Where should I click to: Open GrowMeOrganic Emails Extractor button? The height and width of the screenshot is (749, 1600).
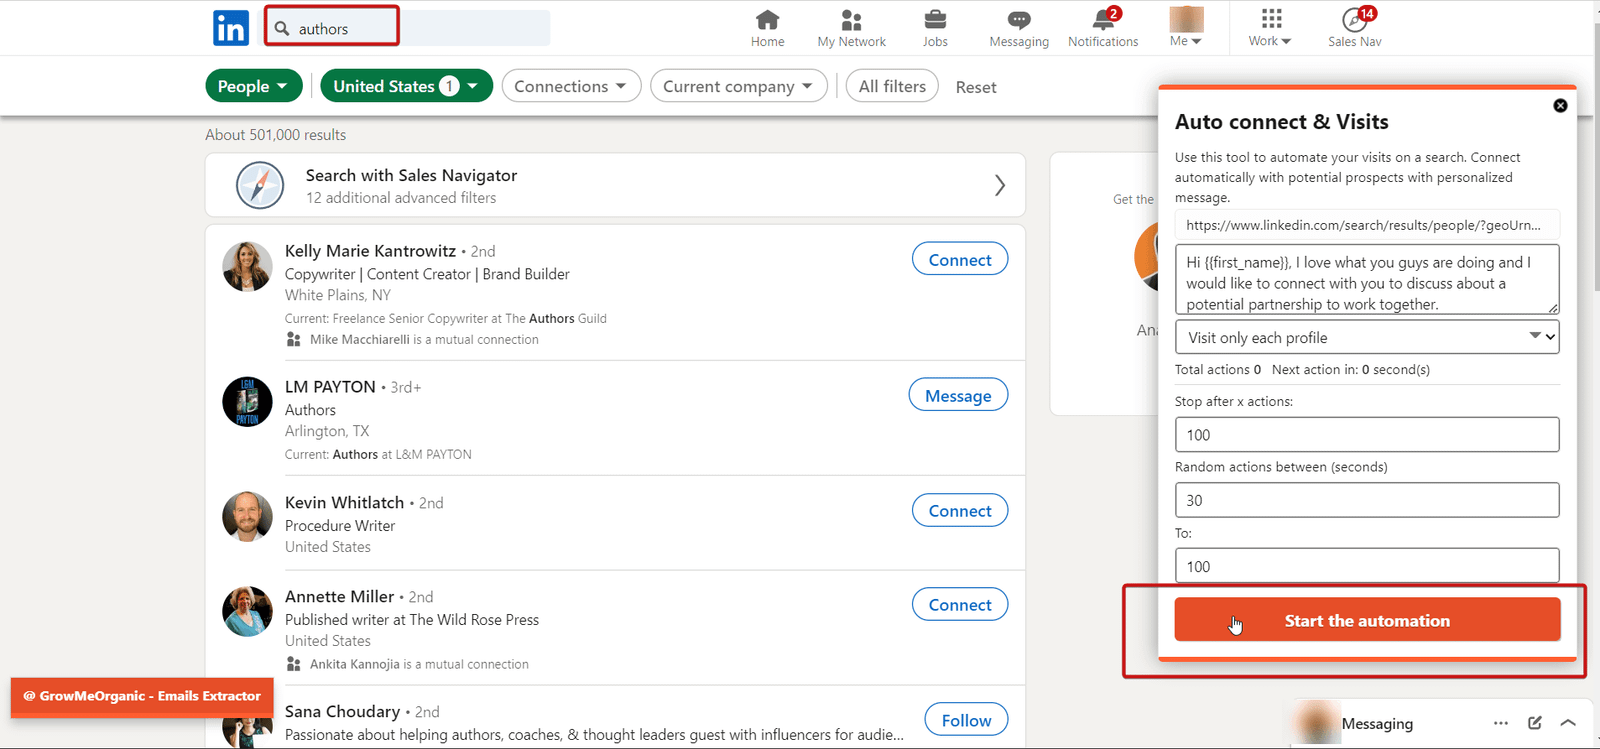point(142,696)
